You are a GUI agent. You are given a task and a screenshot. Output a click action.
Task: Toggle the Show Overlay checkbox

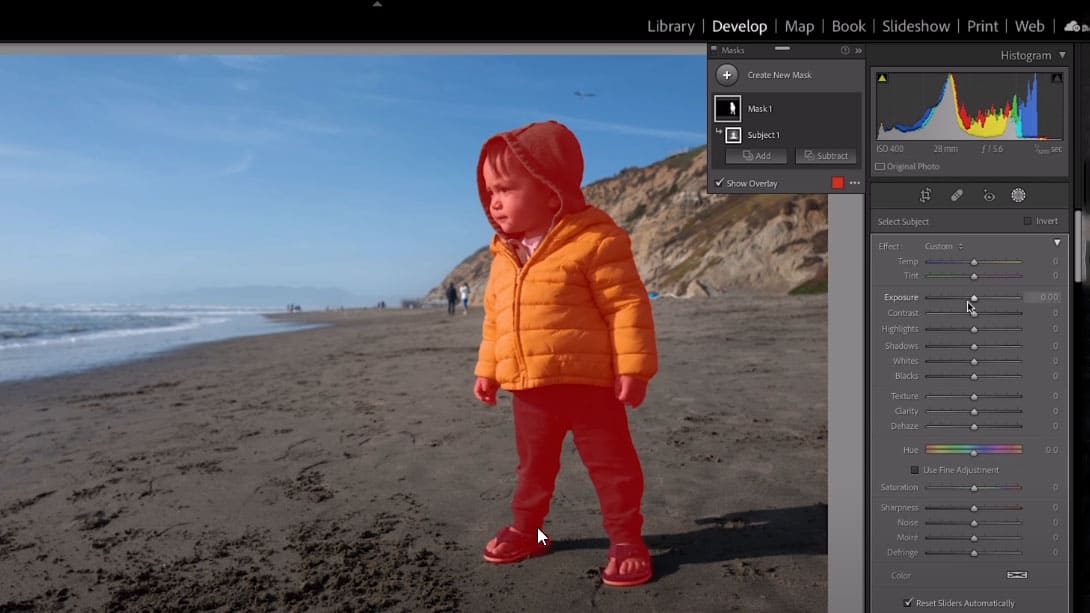click(x=719, y=183)
